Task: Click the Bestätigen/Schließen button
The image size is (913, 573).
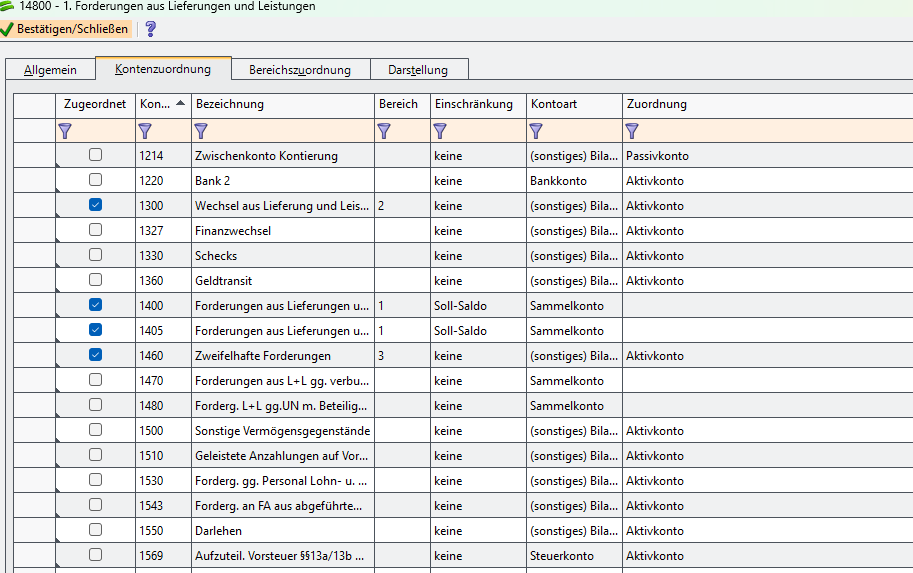Action: coord(65,29)
